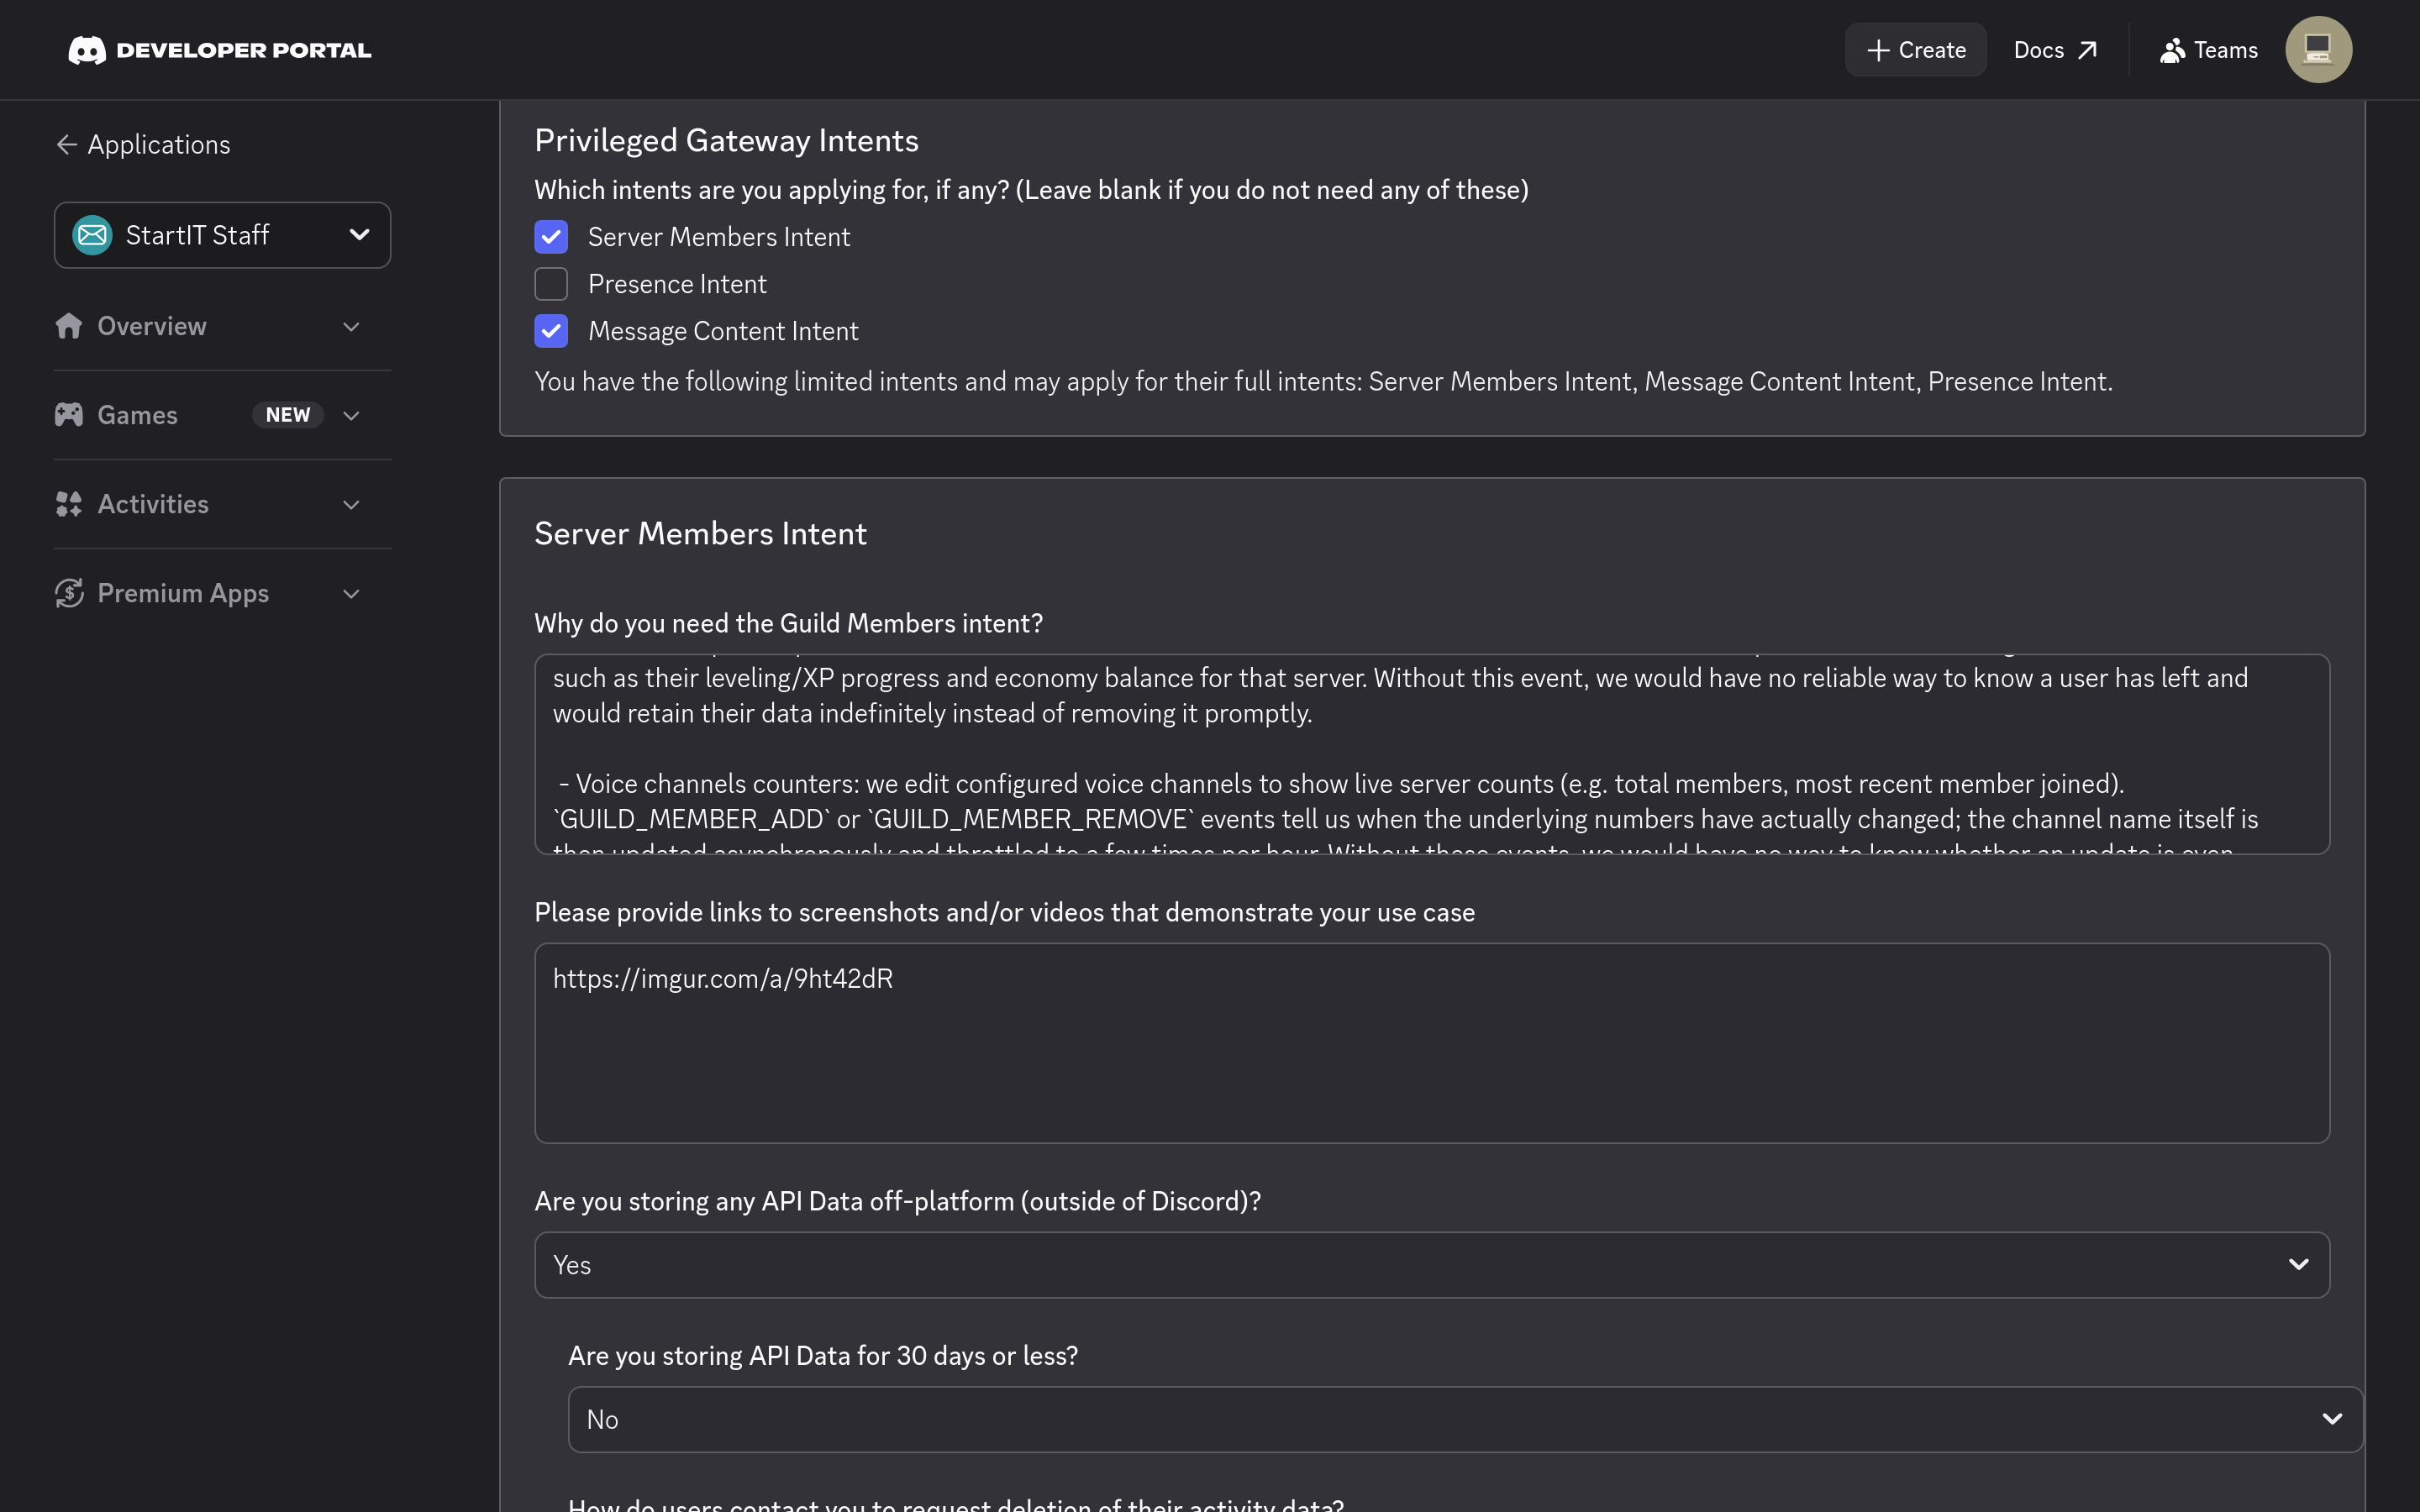Viewport: 2420px width, 1512px height.
Task: Click the Discord logo icon
Action: point(87,50)
